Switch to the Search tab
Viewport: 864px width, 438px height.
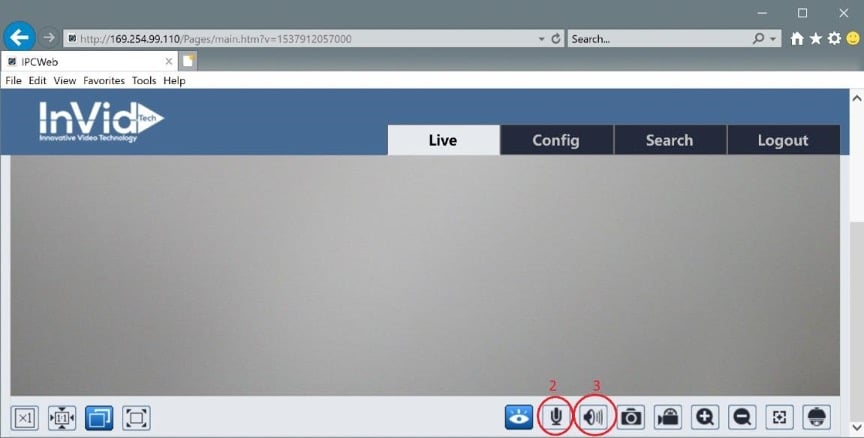pos(669,140)
